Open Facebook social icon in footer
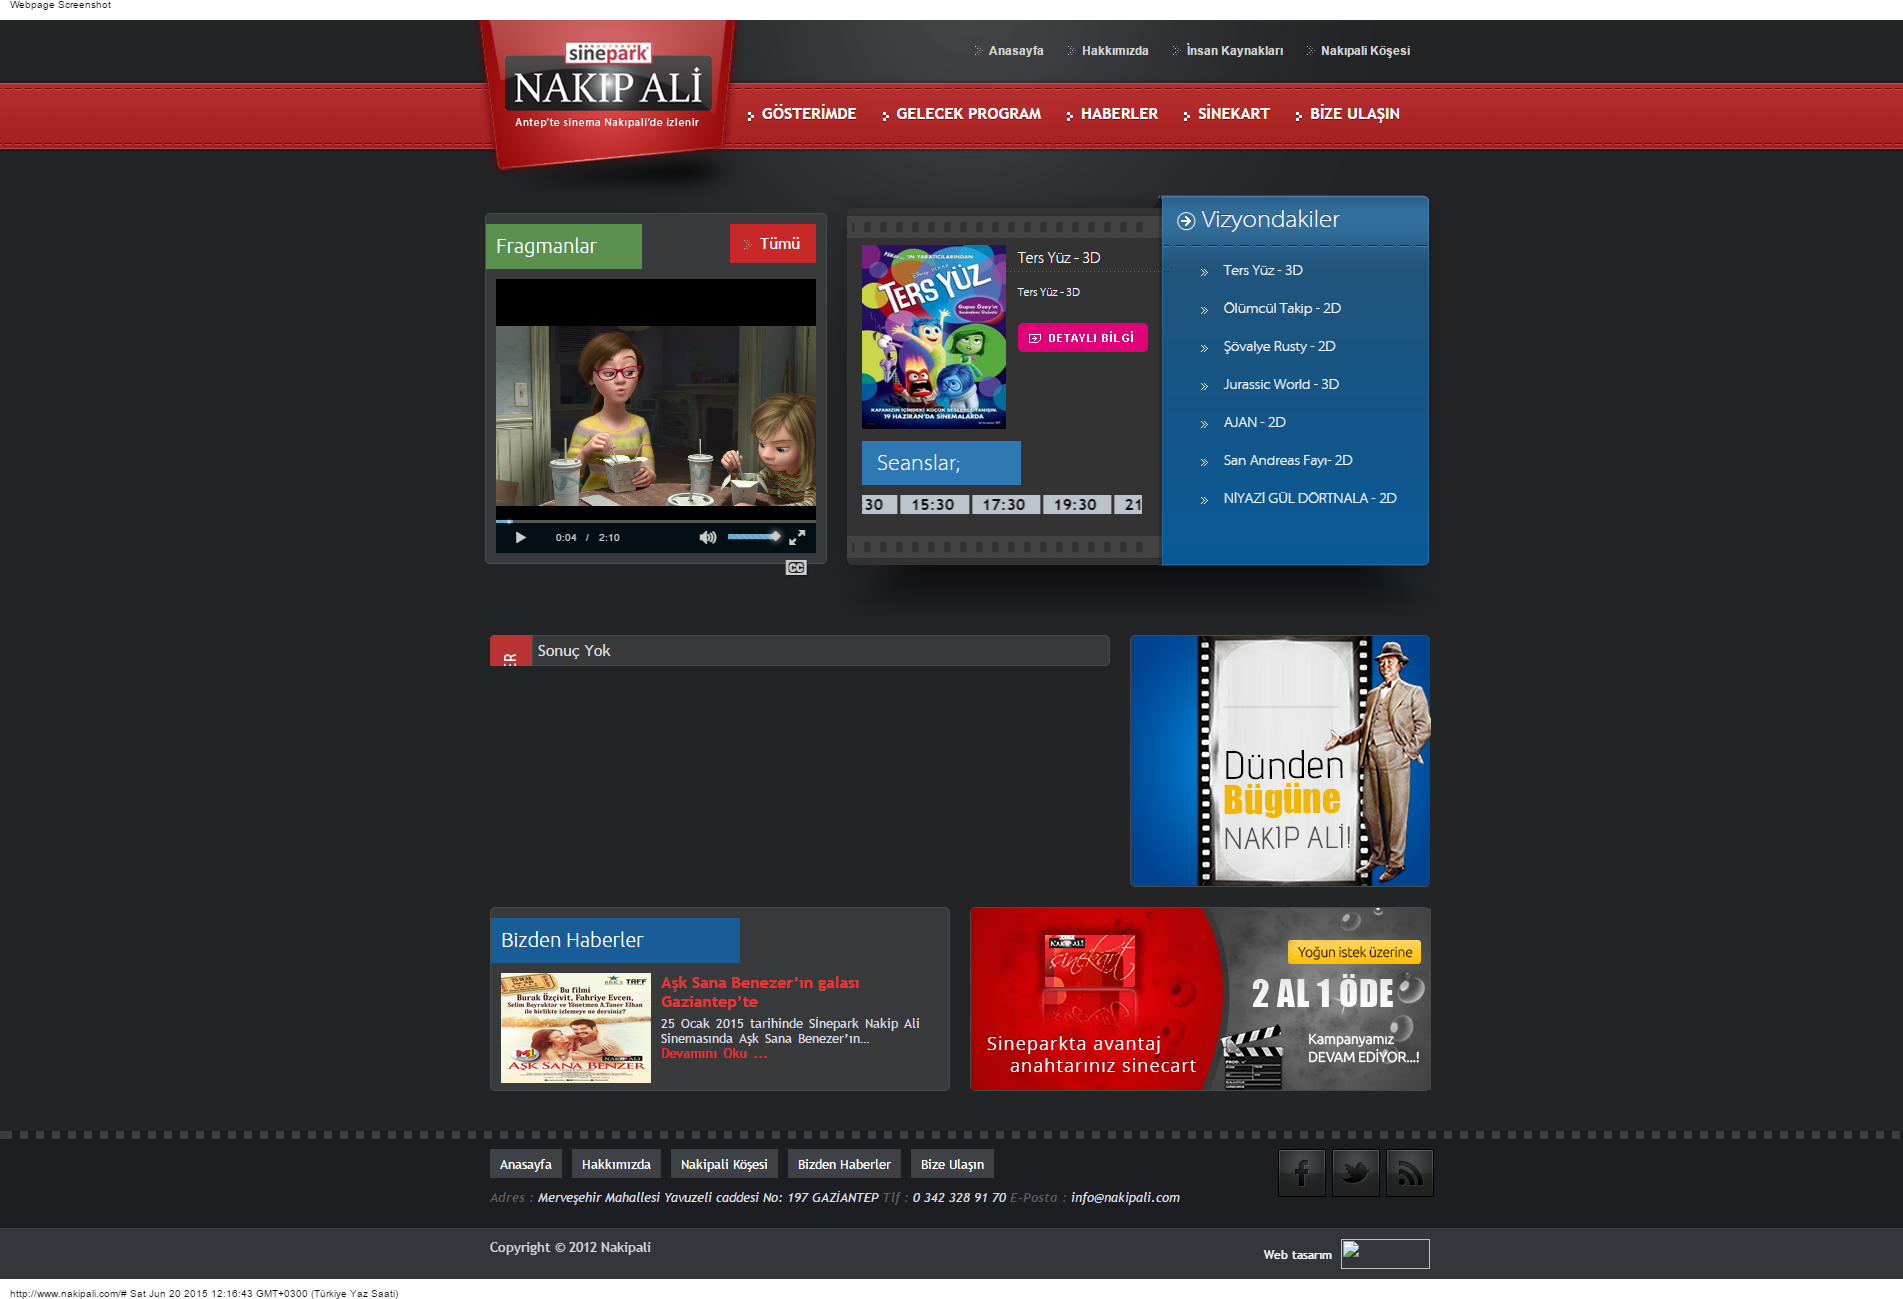Image resolution: width=1903 pixels, height=1299 pixels. tap(1302, 1173)
